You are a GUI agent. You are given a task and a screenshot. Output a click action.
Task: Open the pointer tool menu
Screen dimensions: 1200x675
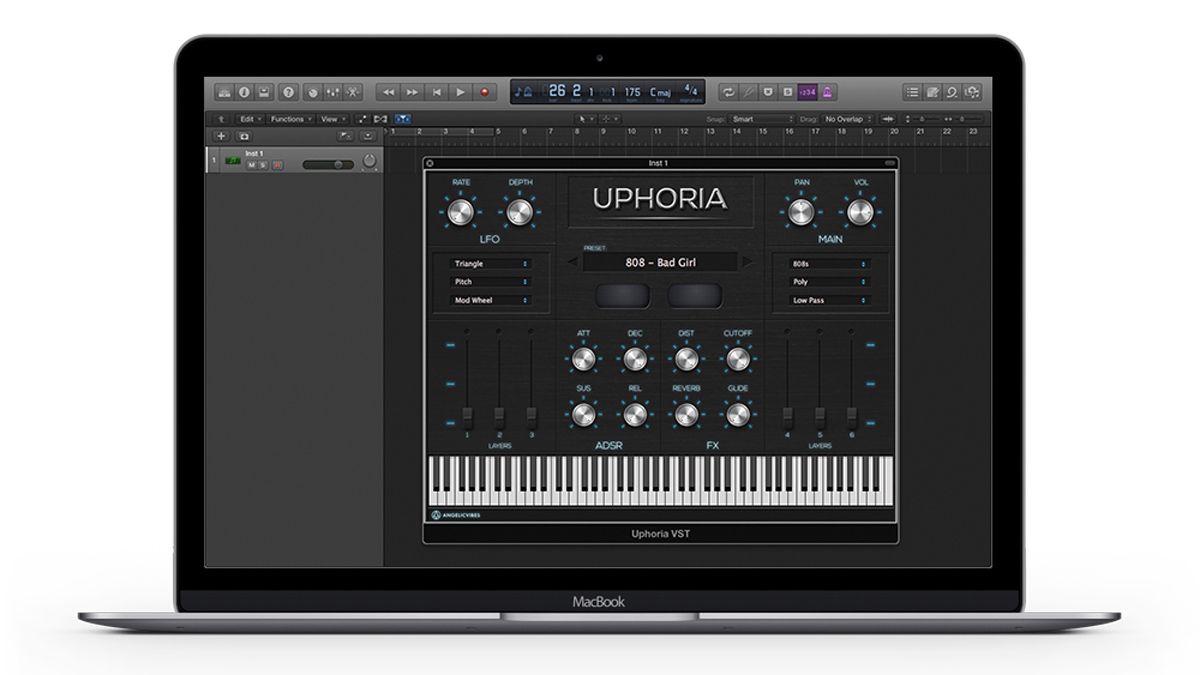[x=584, y=119]
